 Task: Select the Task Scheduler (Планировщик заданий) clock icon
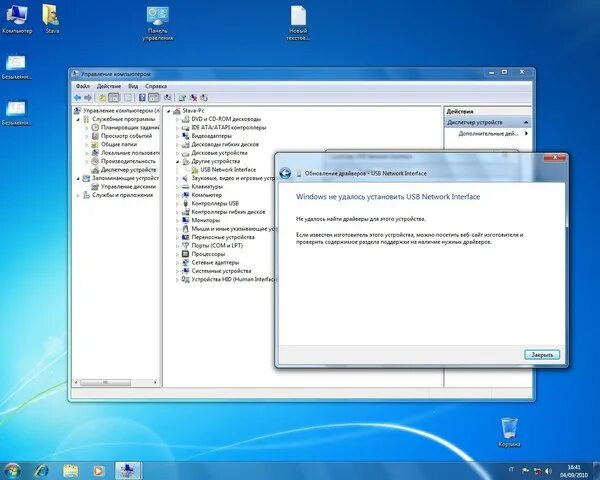95,127
